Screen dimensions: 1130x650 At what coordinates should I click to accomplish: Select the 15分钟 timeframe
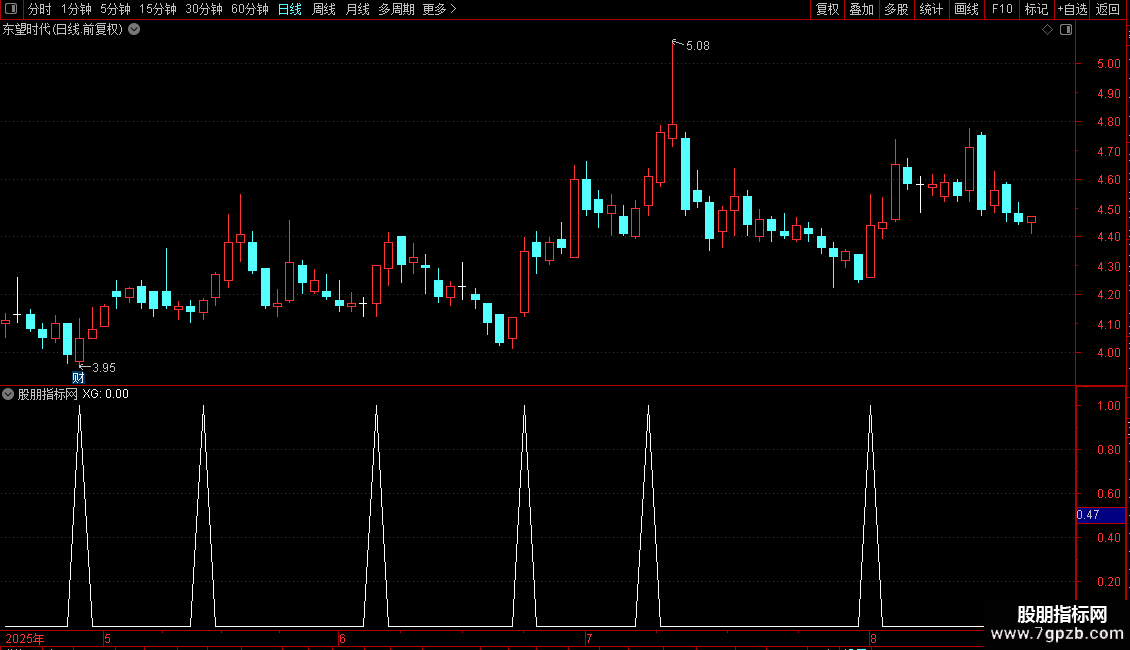click(157, 9)
